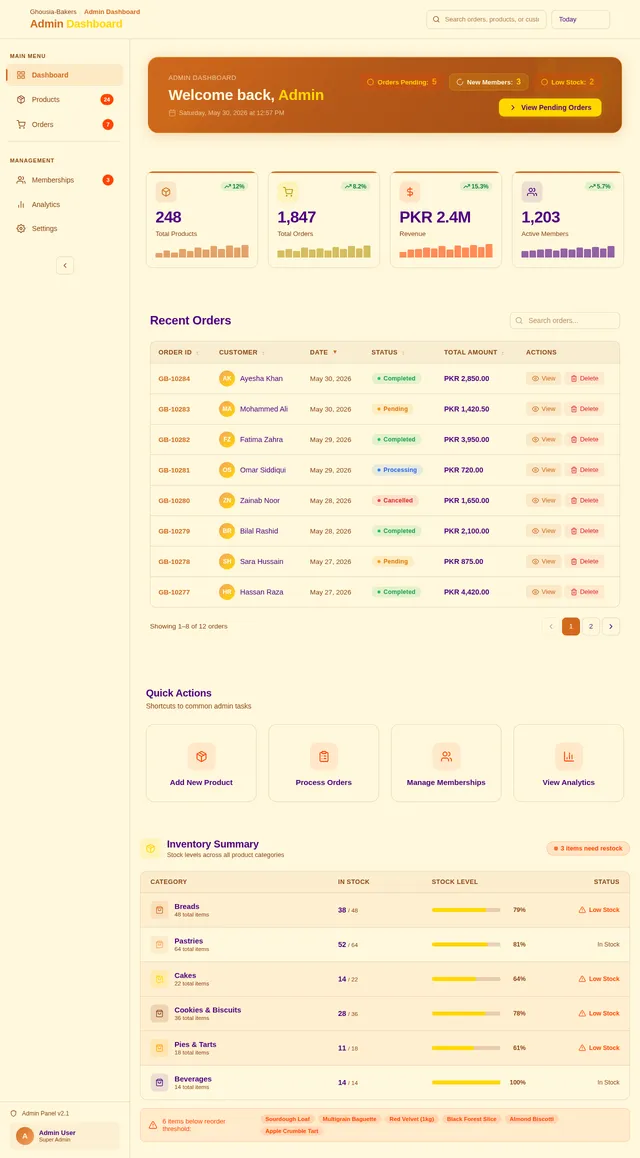This screenshot has width=640, height=1158.
Task: View Hassan Raza's order GB-10277
Action: point(543,592)
